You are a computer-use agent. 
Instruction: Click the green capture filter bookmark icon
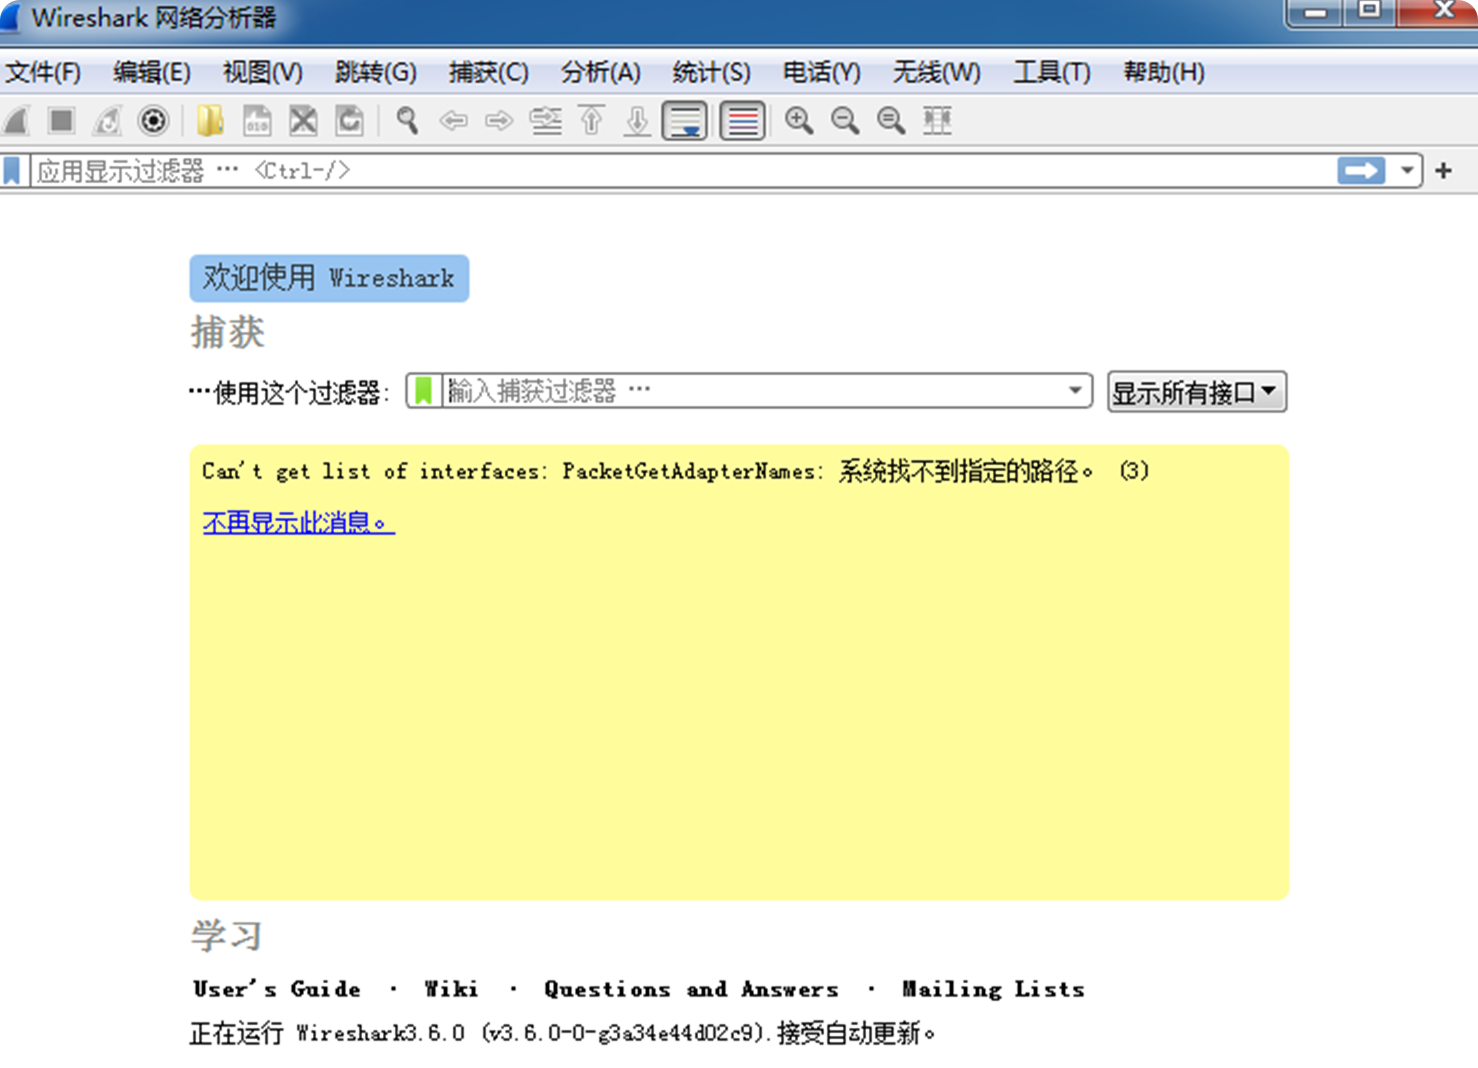click(424, 391)
